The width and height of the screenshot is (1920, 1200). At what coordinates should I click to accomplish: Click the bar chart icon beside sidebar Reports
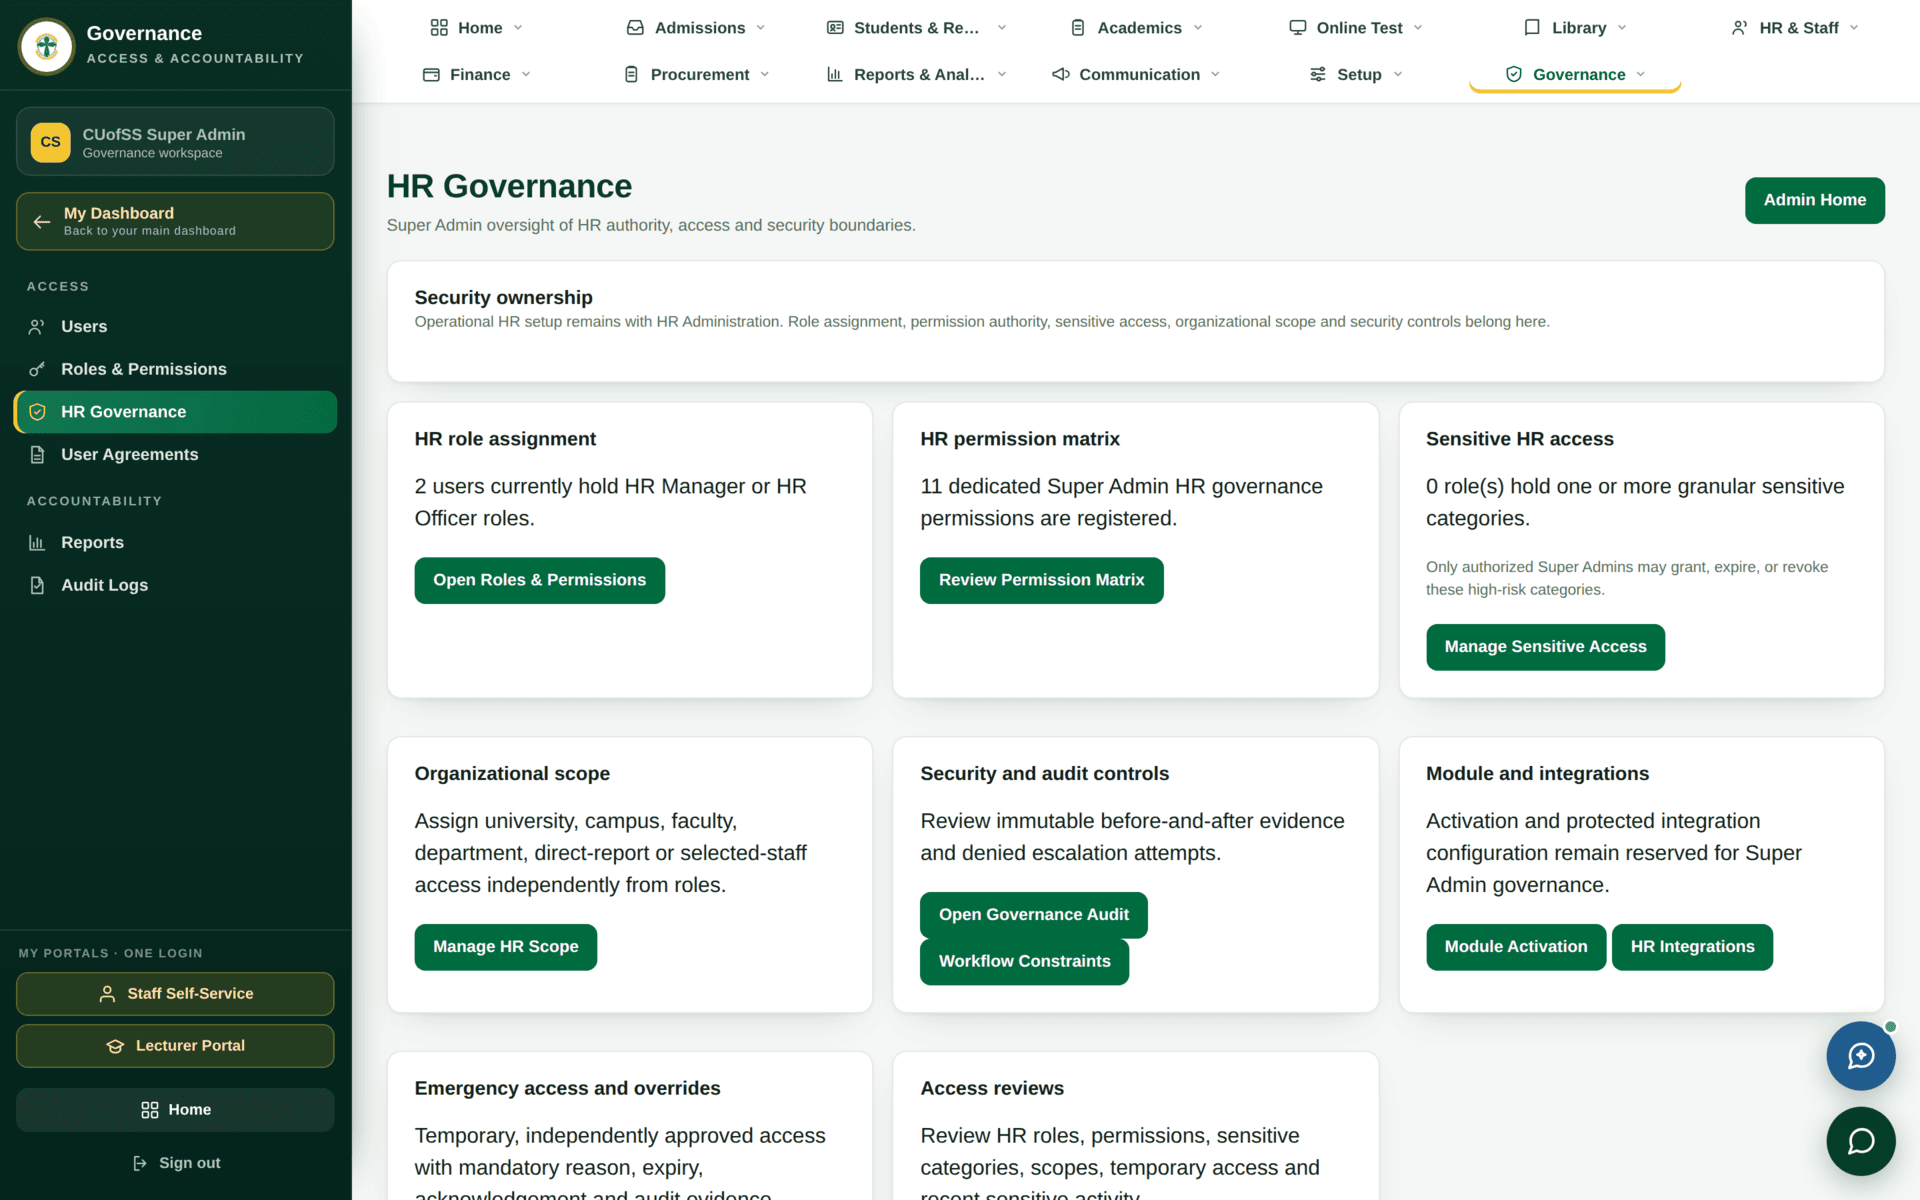point(37,543)
